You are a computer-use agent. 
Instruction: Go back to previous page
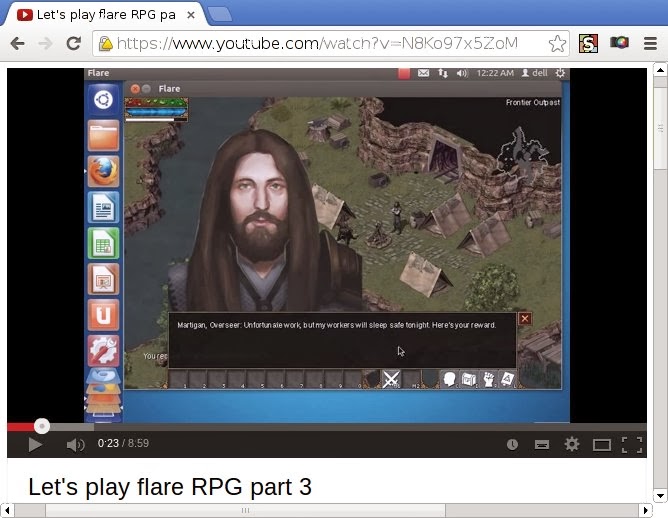(17, 43)
